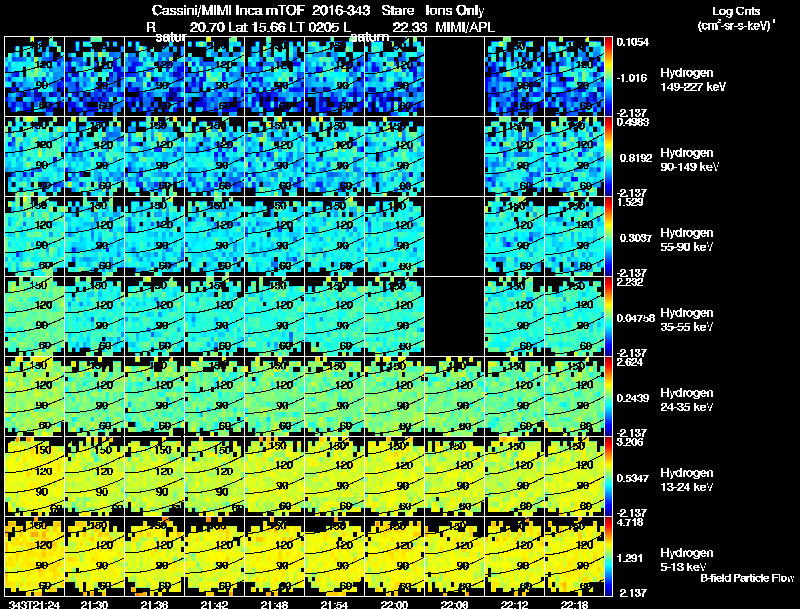Viewport: 800px width, 609px height.
Task: Click the 'Hydrogen 35-55 keV' row label
Action: pyautogui.click(x=687, y=320)
